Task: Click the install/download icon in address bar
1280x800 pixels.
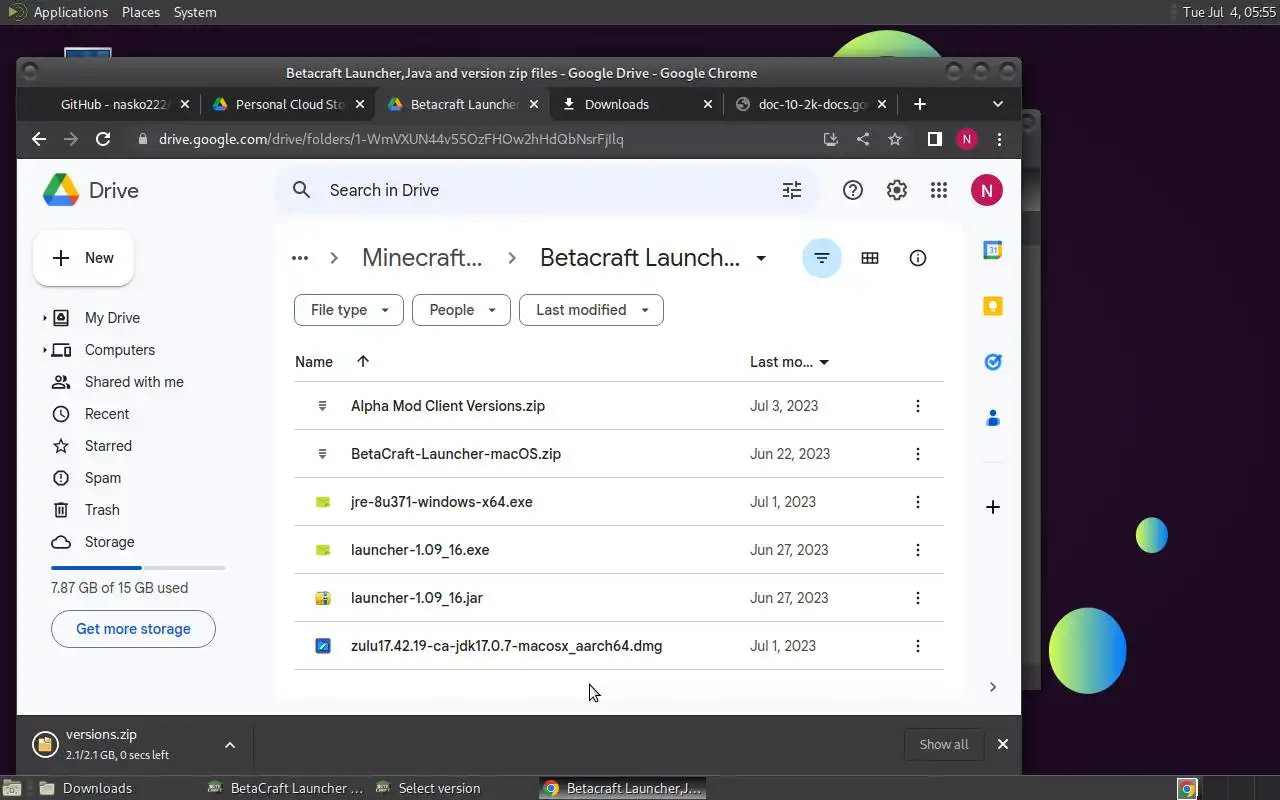Action: [x=830, y=139]
